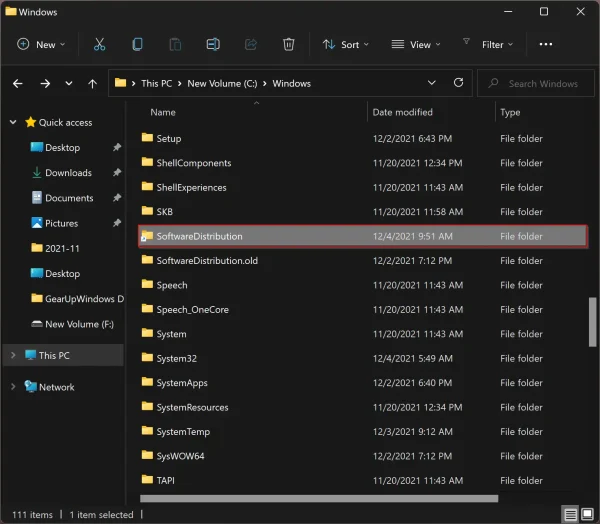Viewport: 600px width, 524px height.
Task: Click the vertical scrollbar thumb
Action: pyautogui.click(x=592, y=322)
